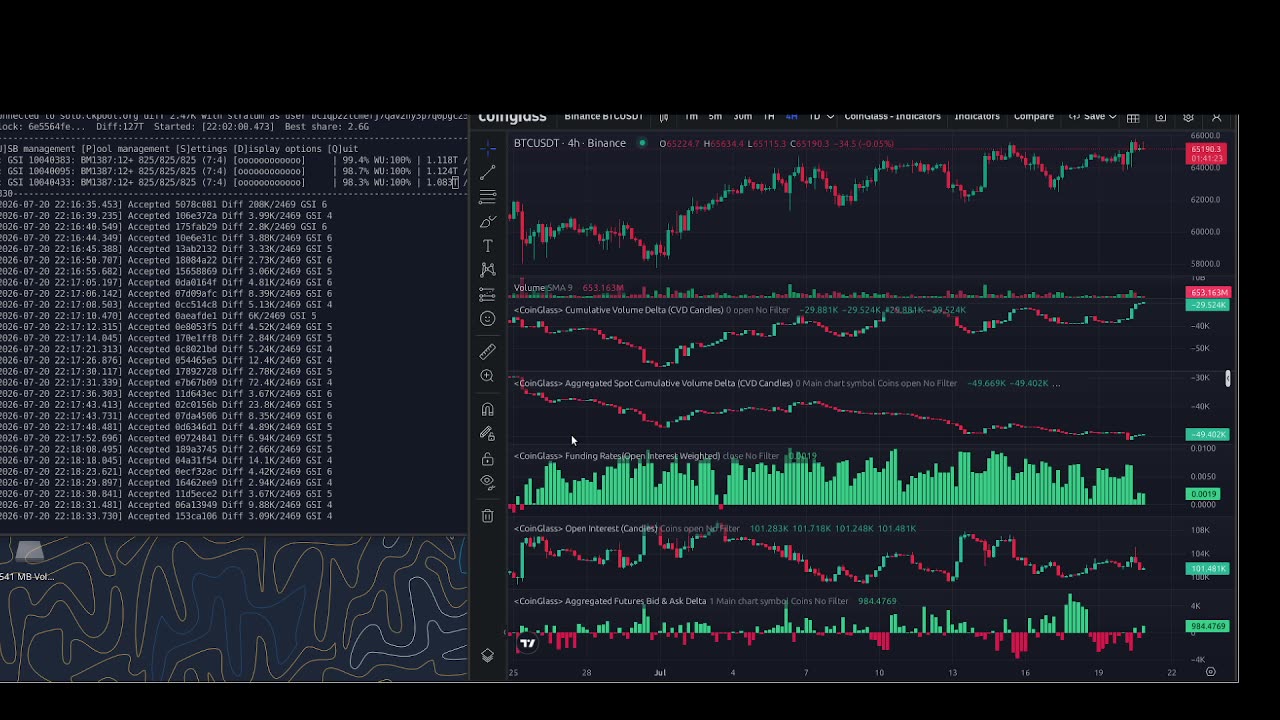The width and height of the screenshot is (1280, 720).
Task: Toggle lock all drawings
Action: 487,459
